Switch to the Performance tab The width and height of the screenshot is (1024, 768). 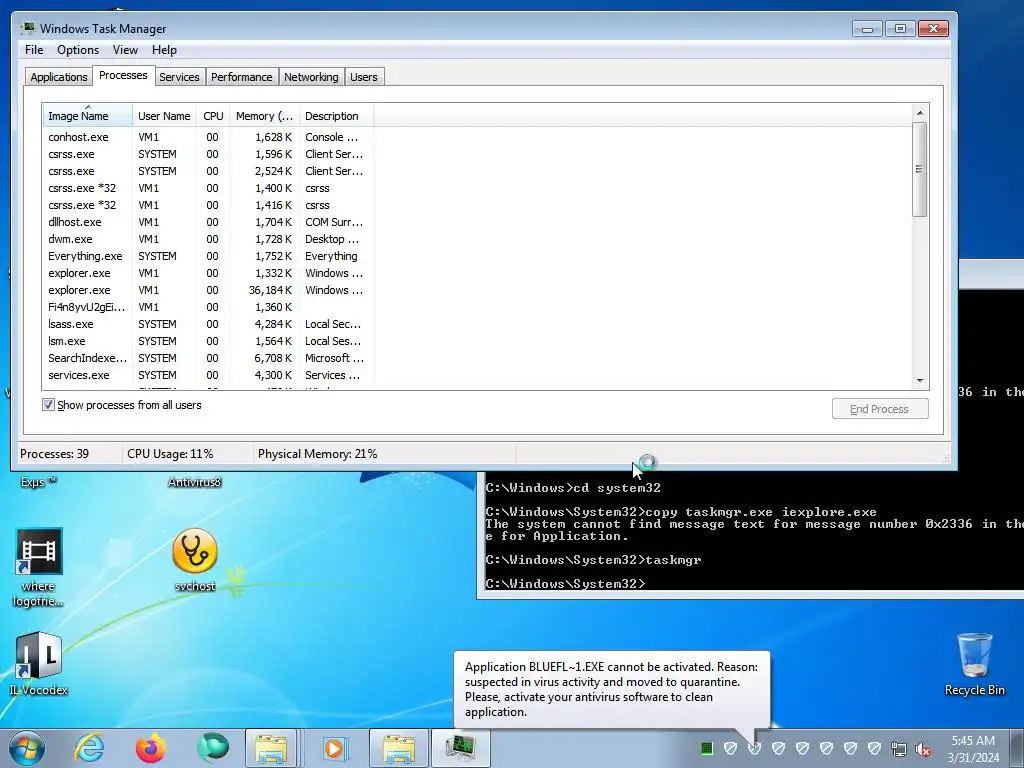241,77
